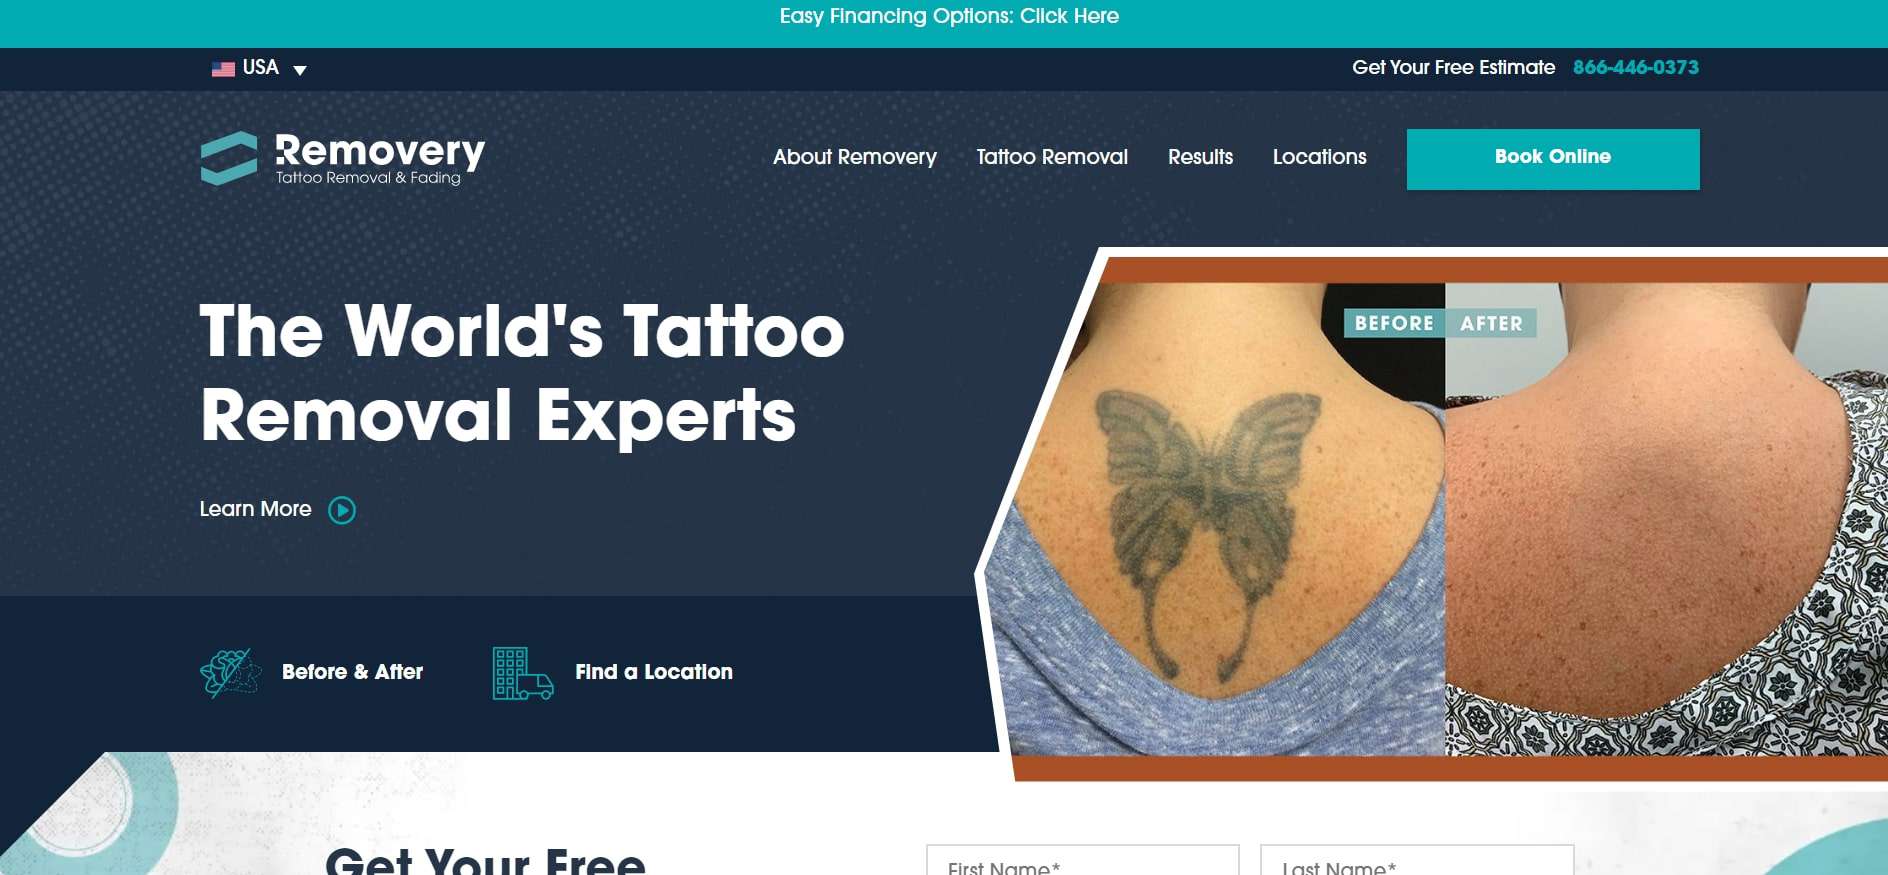Open the Find a Location link
The height and width of the screenshot is (875, 1888).
point(654,672)
